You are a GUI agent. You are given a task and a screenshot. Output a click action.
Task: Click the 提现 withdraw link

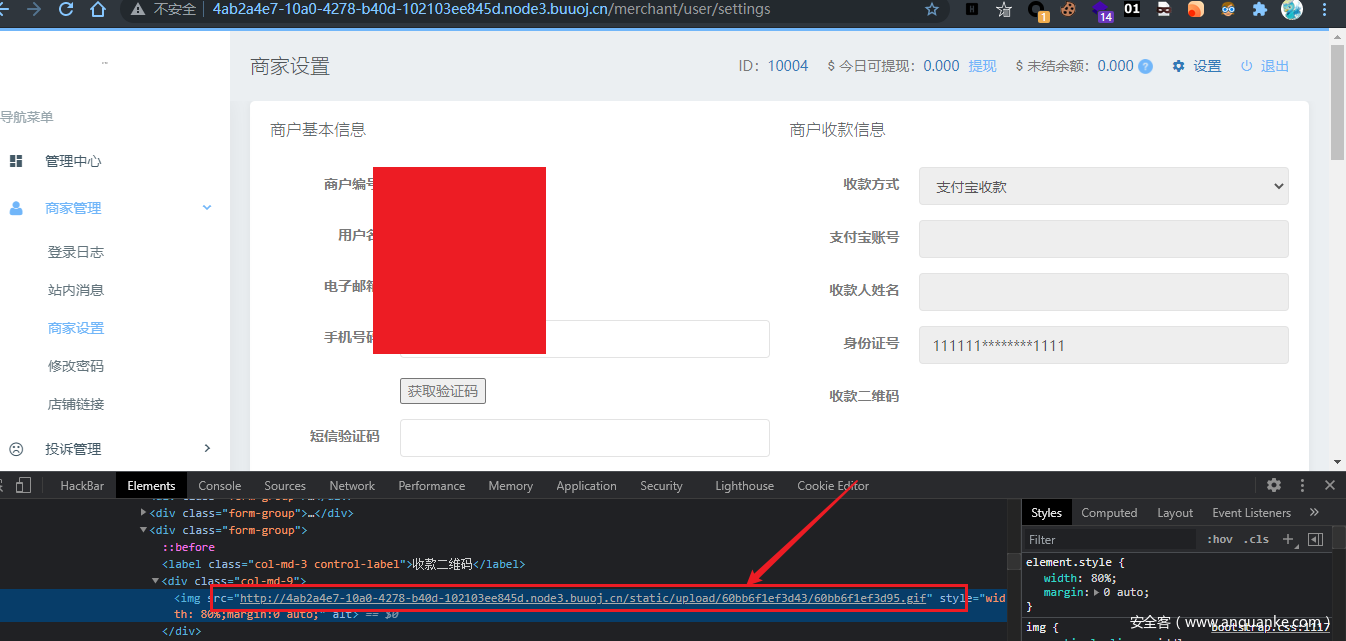tap(982, 66)
